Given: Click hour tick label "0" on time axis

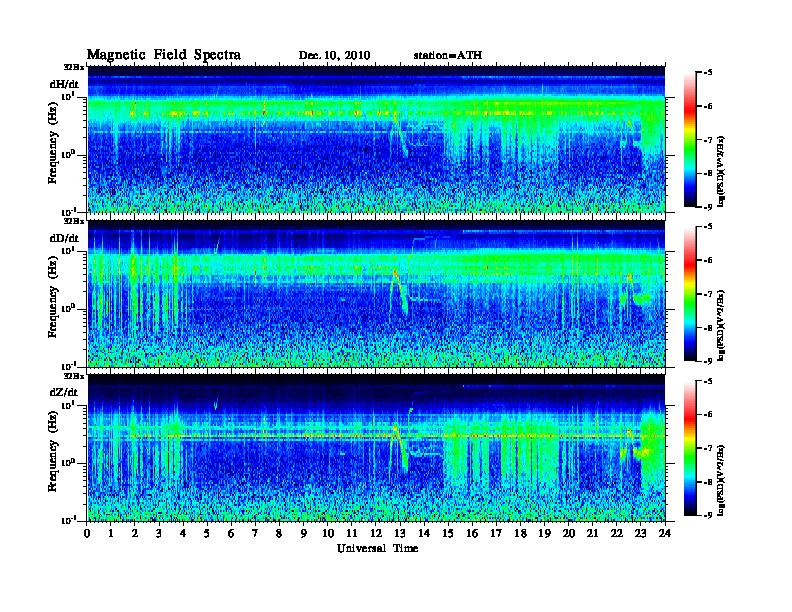Looking at the screenshot, I should [87, 533].
